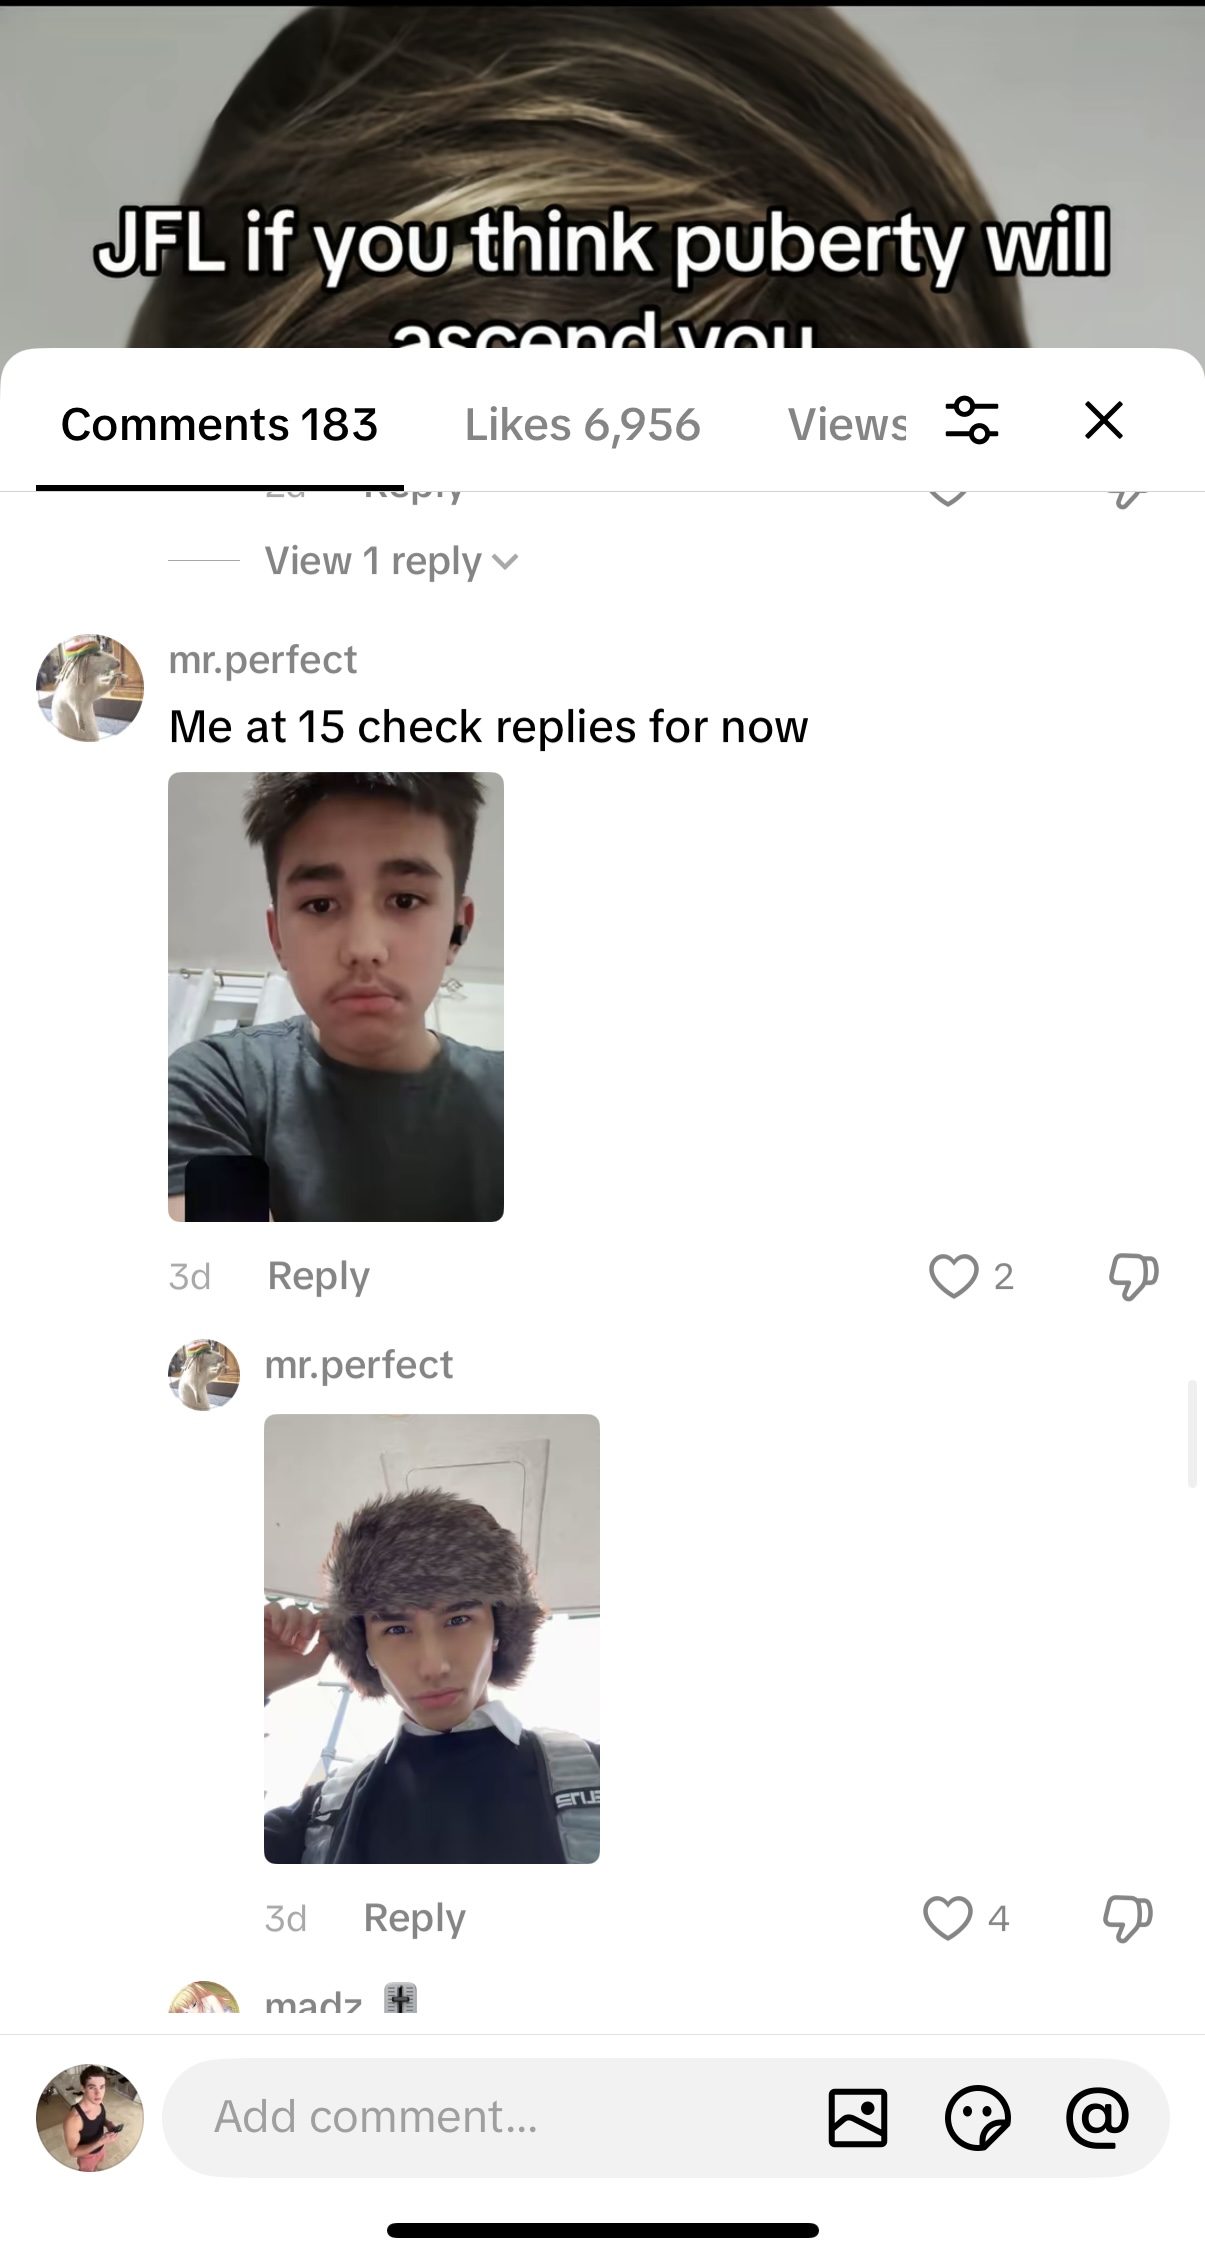Reply to the "Me at 15" comment
This screenshot has width=1205, height=2262.
[318, 1276]
